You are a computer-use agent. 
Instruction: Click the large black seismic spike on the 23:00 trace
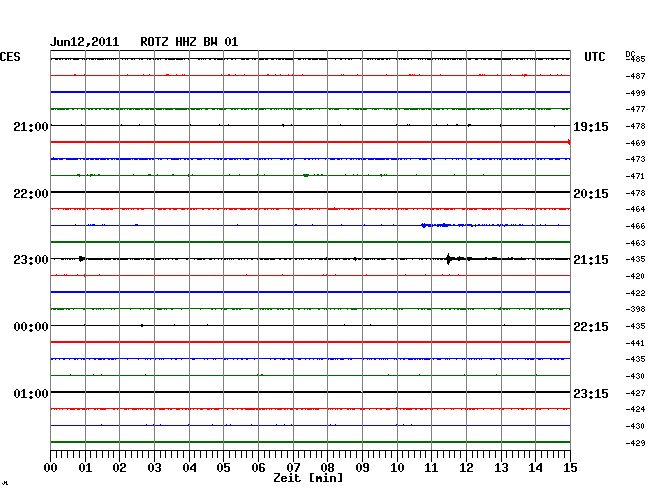coord(448,259)
